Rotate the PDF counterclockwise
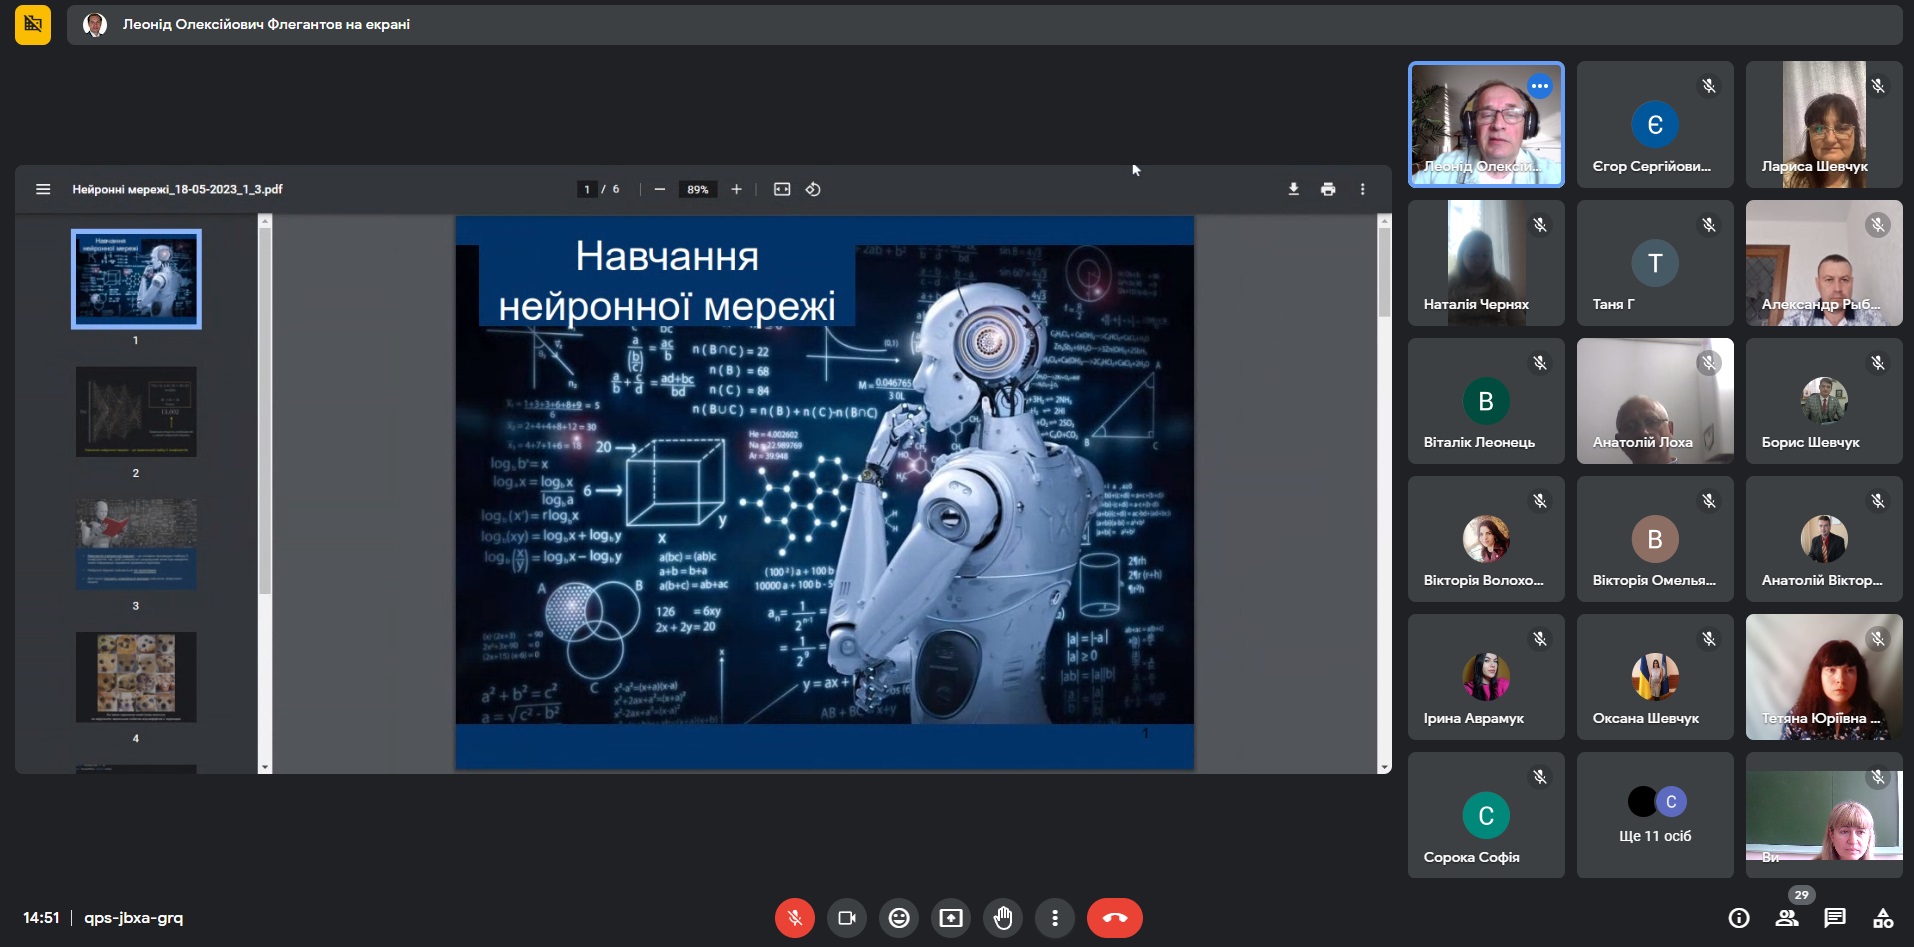This screenshot has height=947, width=1914. [x=813, y=189]
